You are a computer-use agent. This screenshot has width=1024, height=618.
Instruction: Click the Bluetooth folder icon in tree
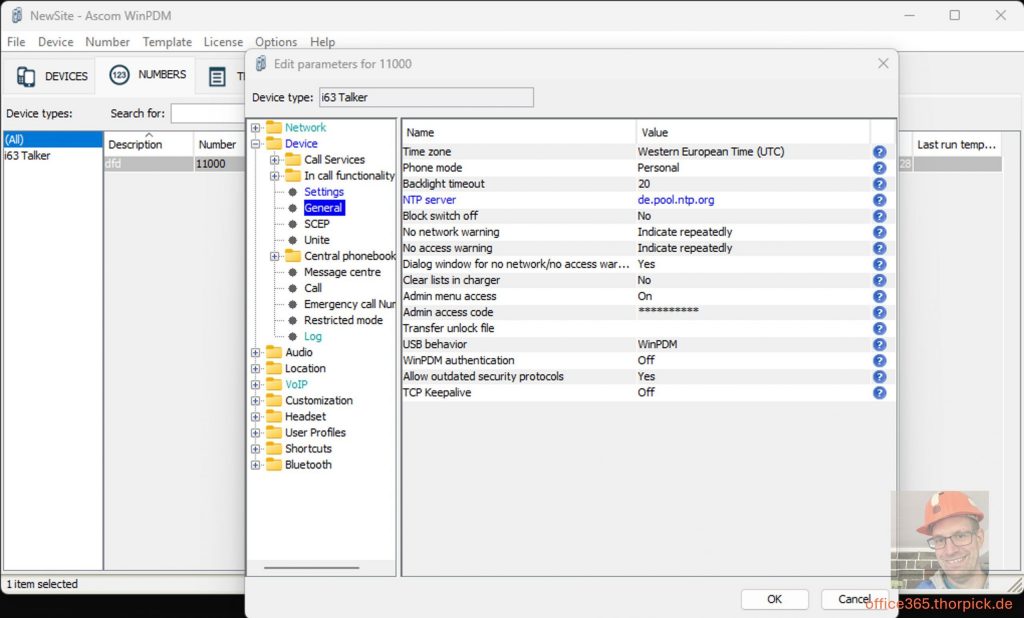(x=273, y=465)
